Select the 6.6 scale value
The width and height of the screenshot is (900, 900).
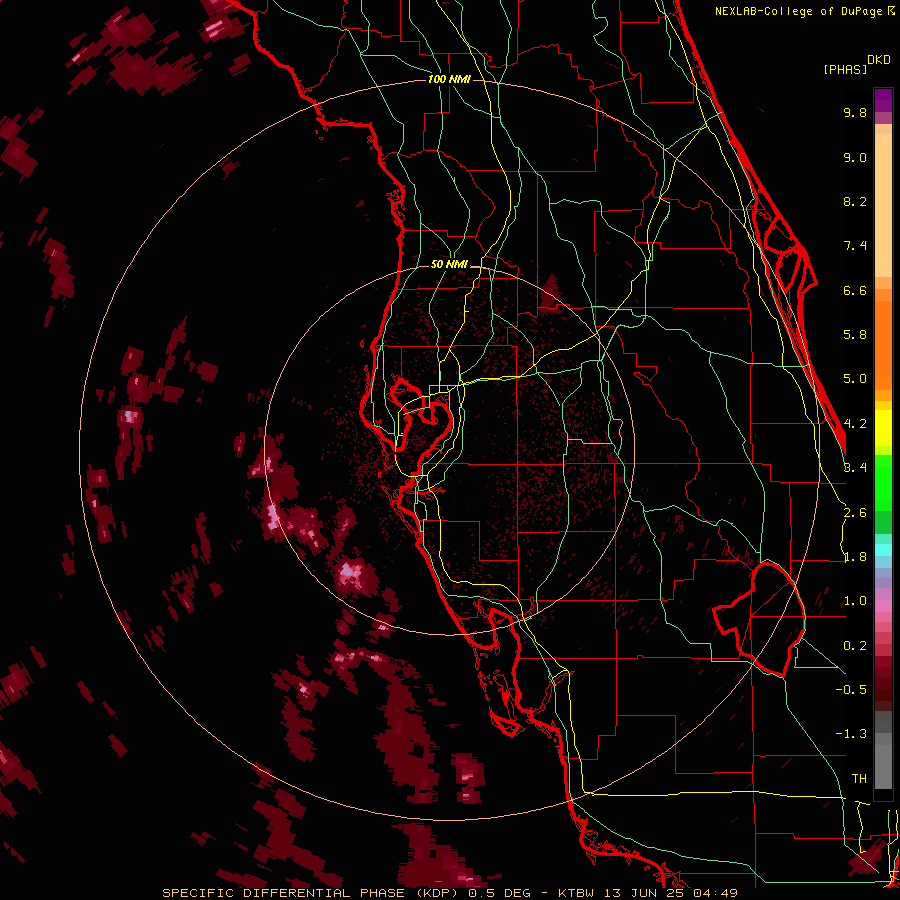855,290
